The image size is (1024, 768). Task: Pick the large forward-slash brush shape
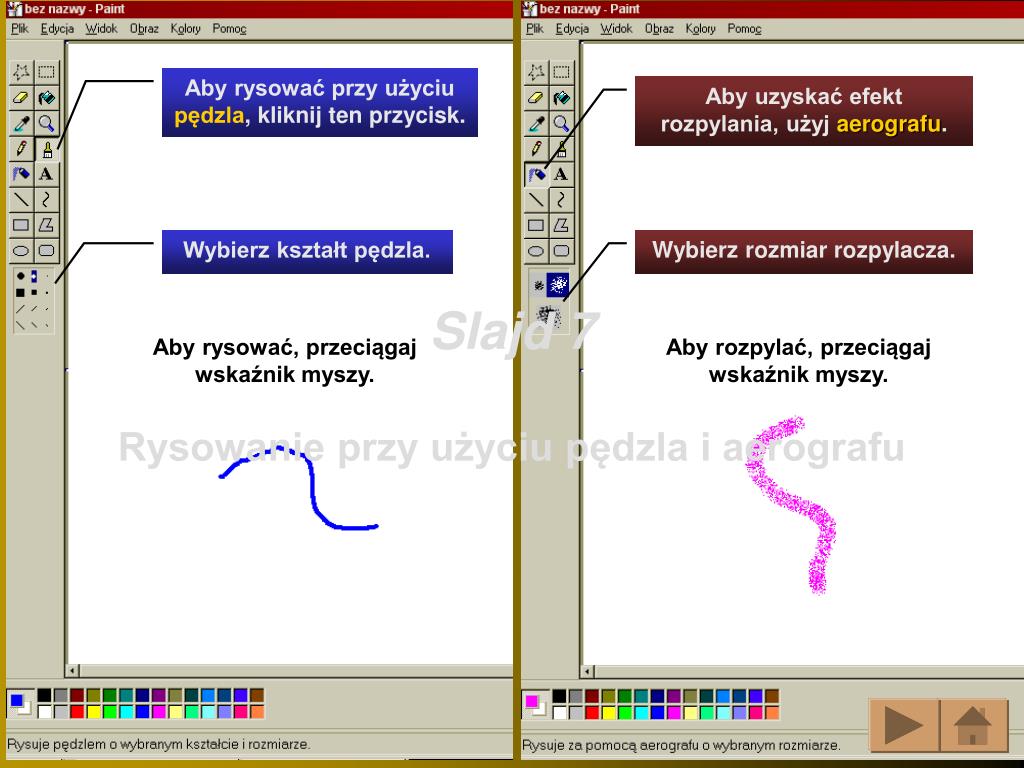[20, 308]
